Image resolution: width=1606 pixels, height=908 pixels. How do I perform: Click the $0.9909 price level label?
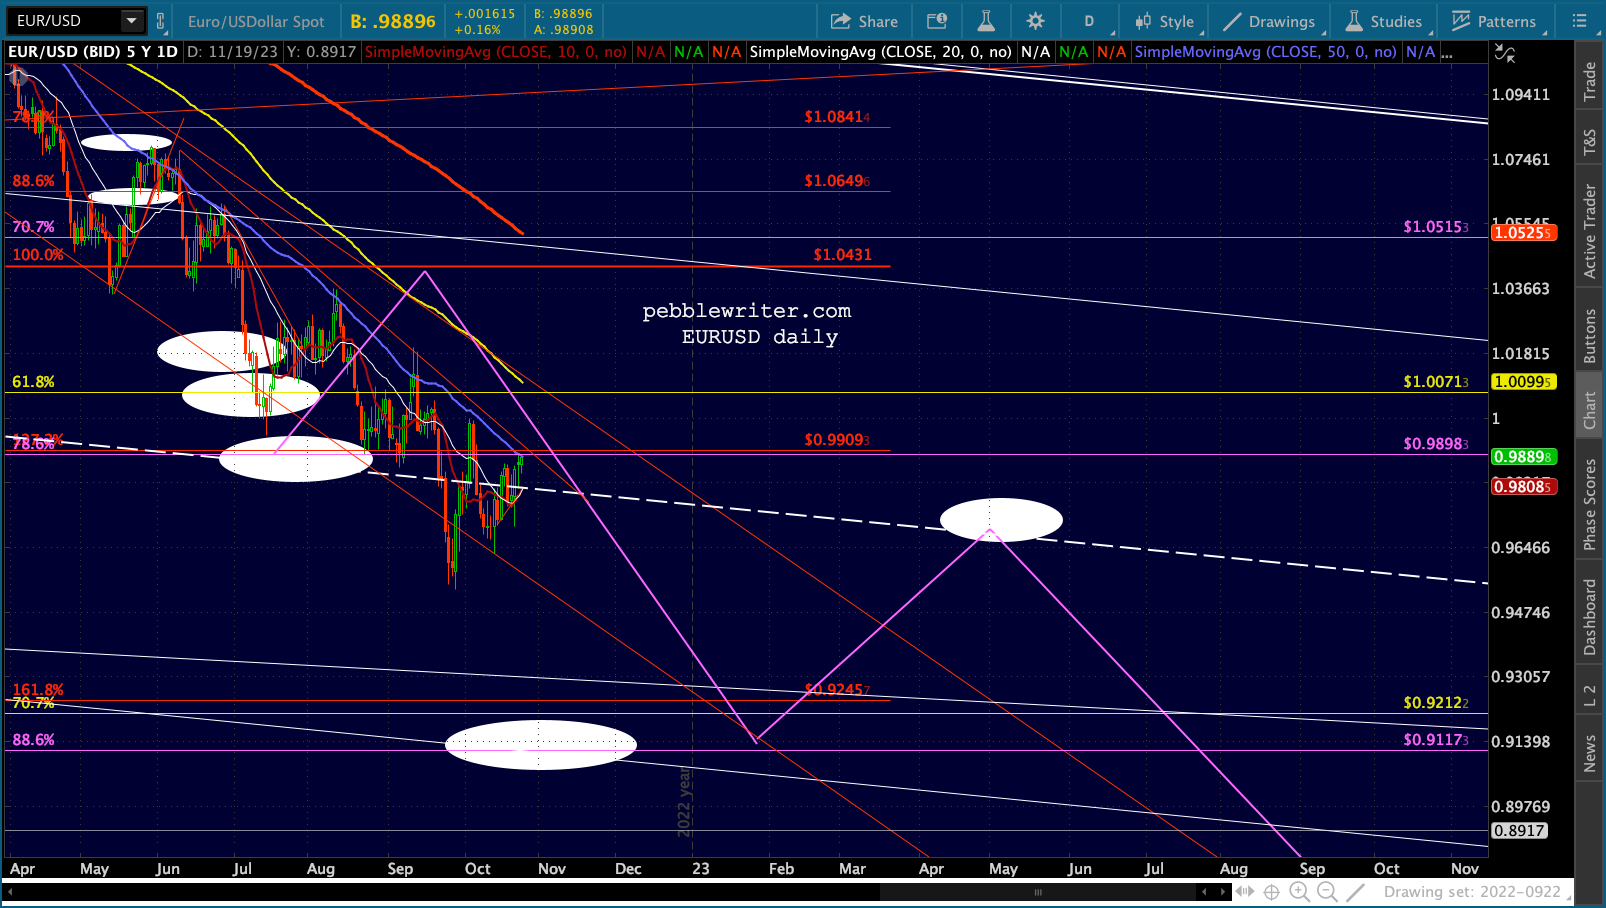[x=837, y=440]
